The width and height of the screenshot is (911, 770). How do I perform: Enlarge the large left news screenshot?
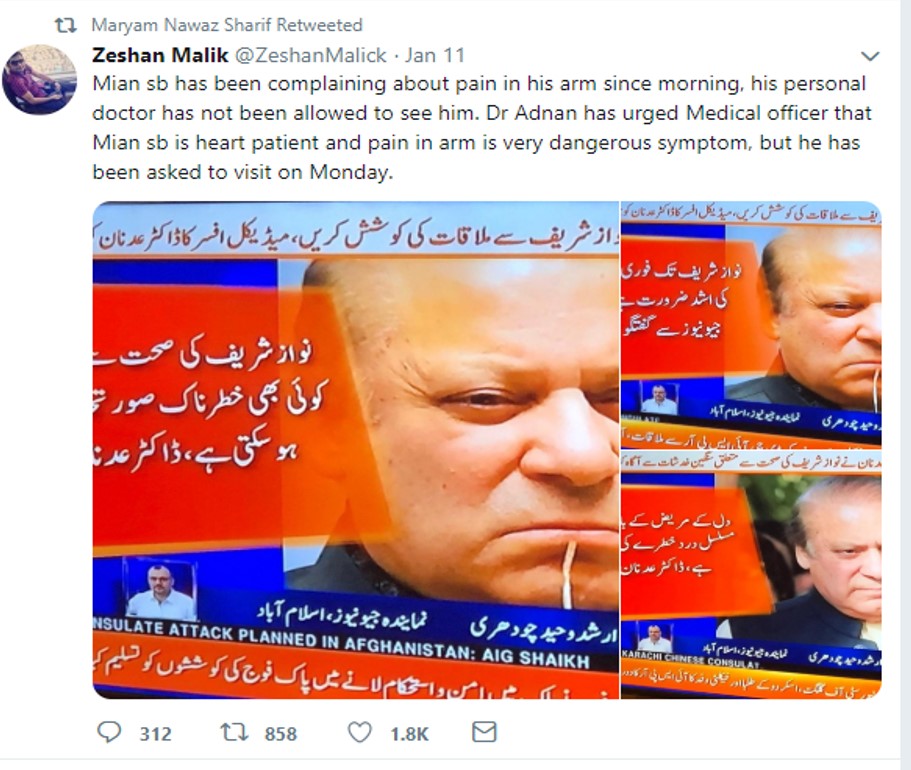[356, 450]
